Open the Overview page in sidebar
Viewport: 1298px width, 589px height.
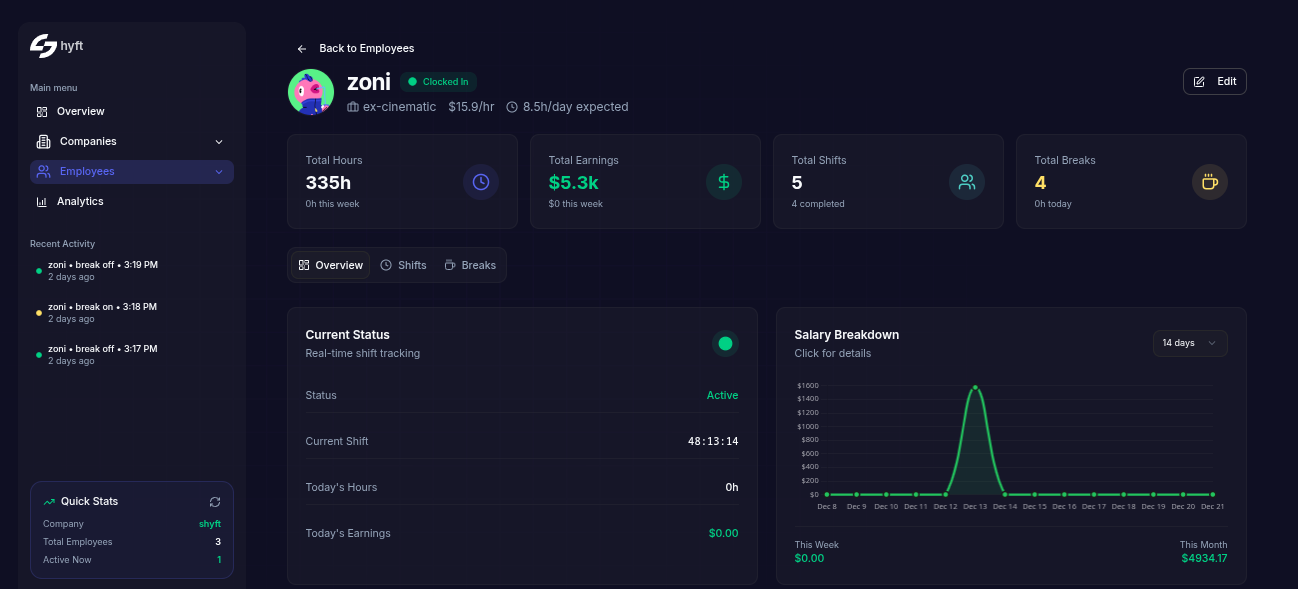pyautogui.click(x=132, y=112)
